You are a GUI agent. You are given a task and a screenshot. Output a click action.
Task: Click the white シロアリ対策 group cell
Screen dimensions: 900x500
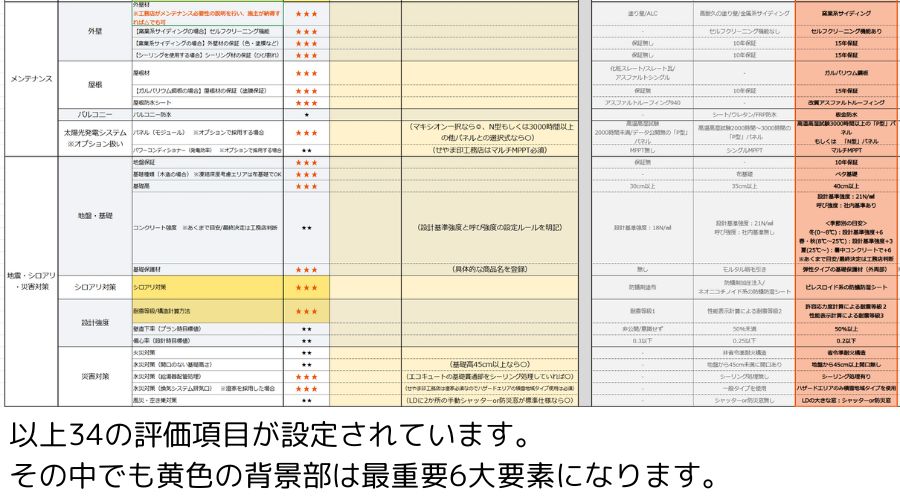click(x=95, y=287)
